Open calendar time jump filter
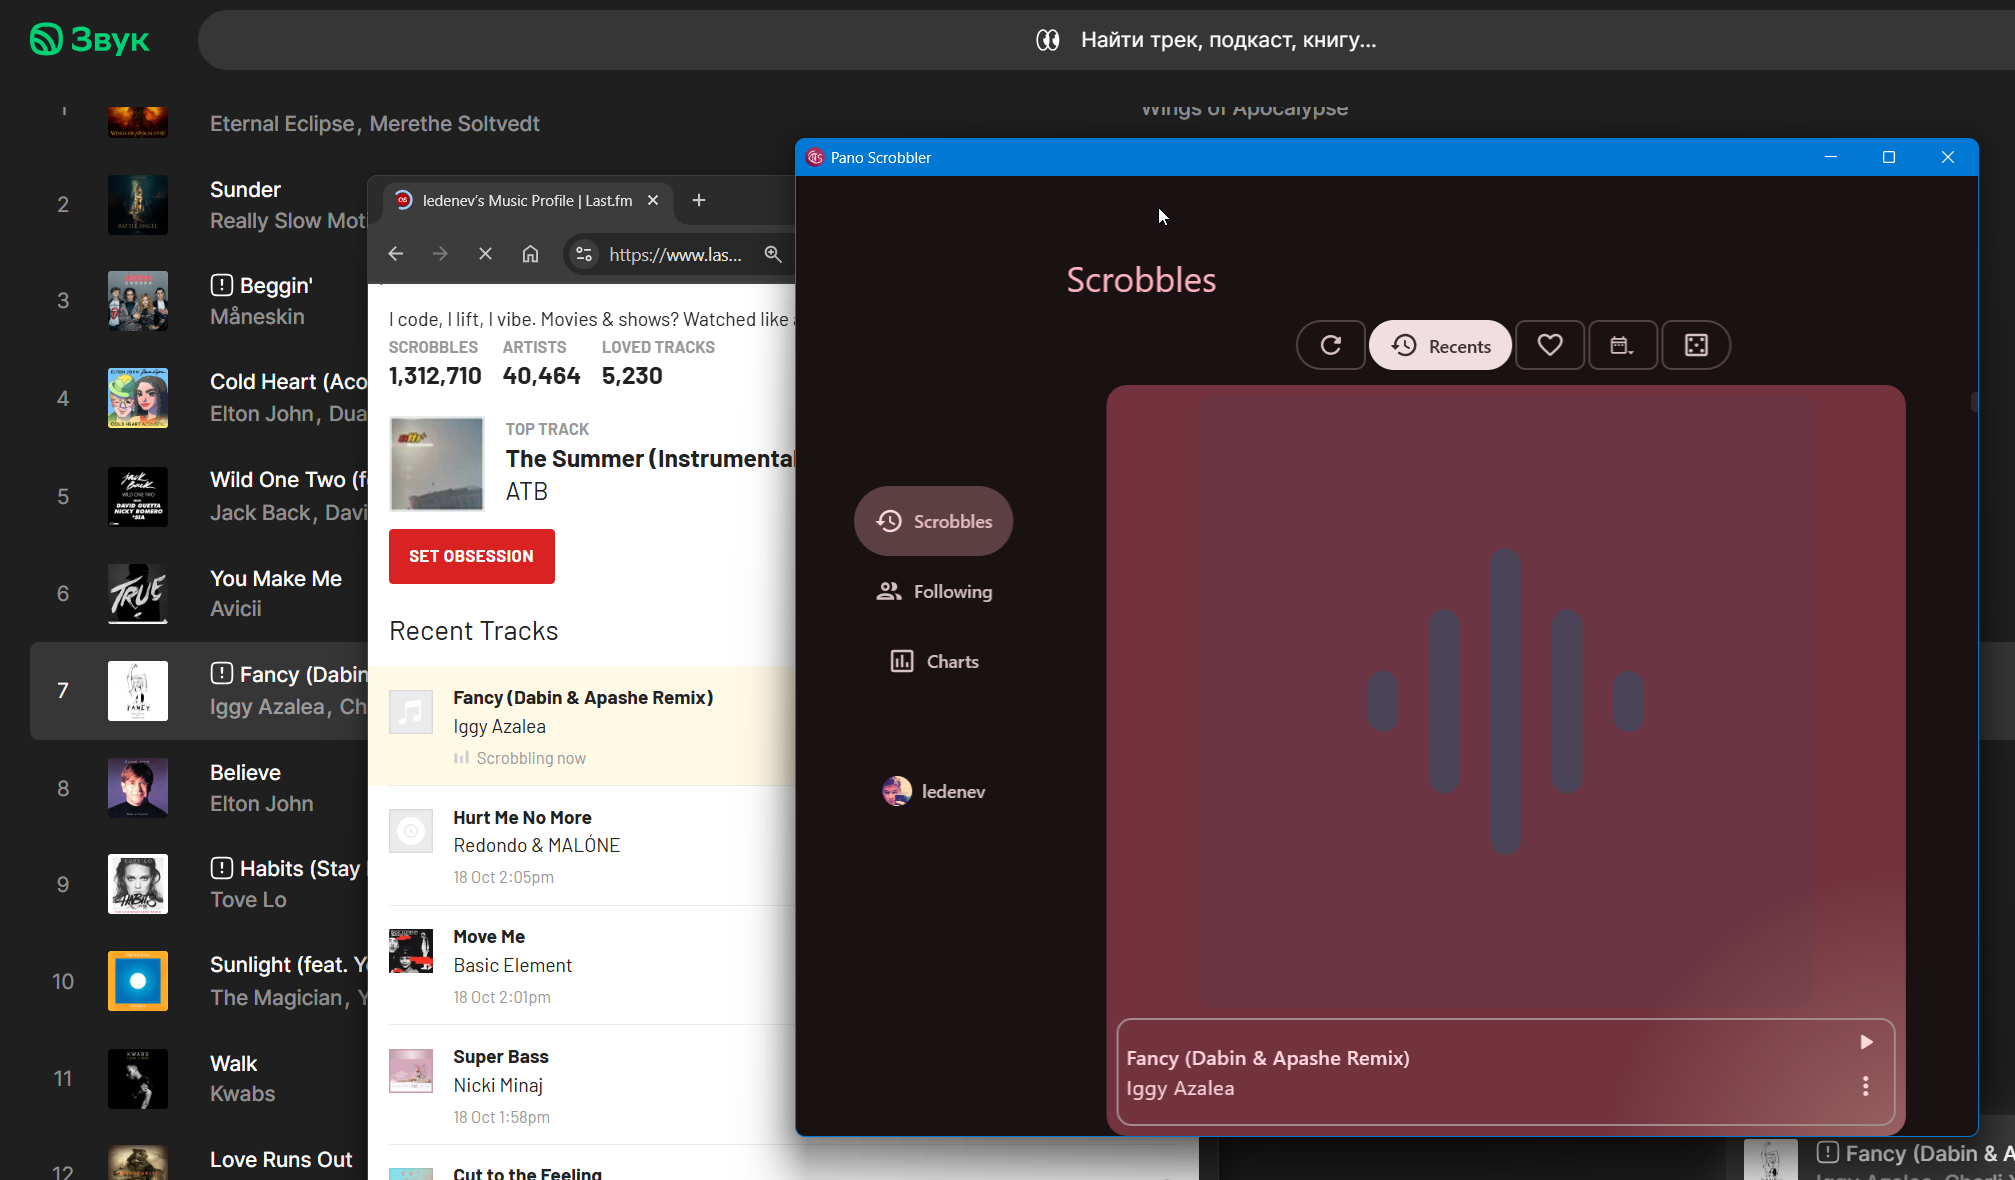The height and width of the screenshot is (1180, 2015). coord(1622,345)
